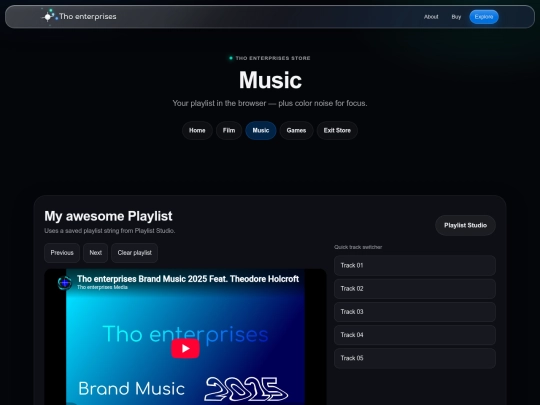The image size is (540, 405).
Task: Click the channel avatar icon on the video
Action: (64, 283)
